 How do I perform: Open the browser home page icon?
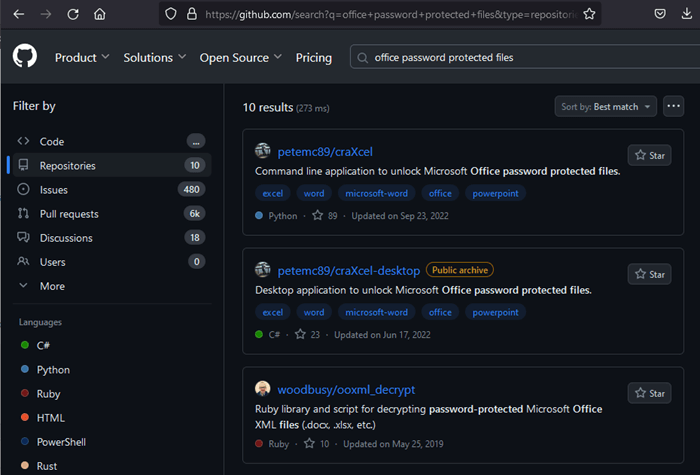click(100, 14)
